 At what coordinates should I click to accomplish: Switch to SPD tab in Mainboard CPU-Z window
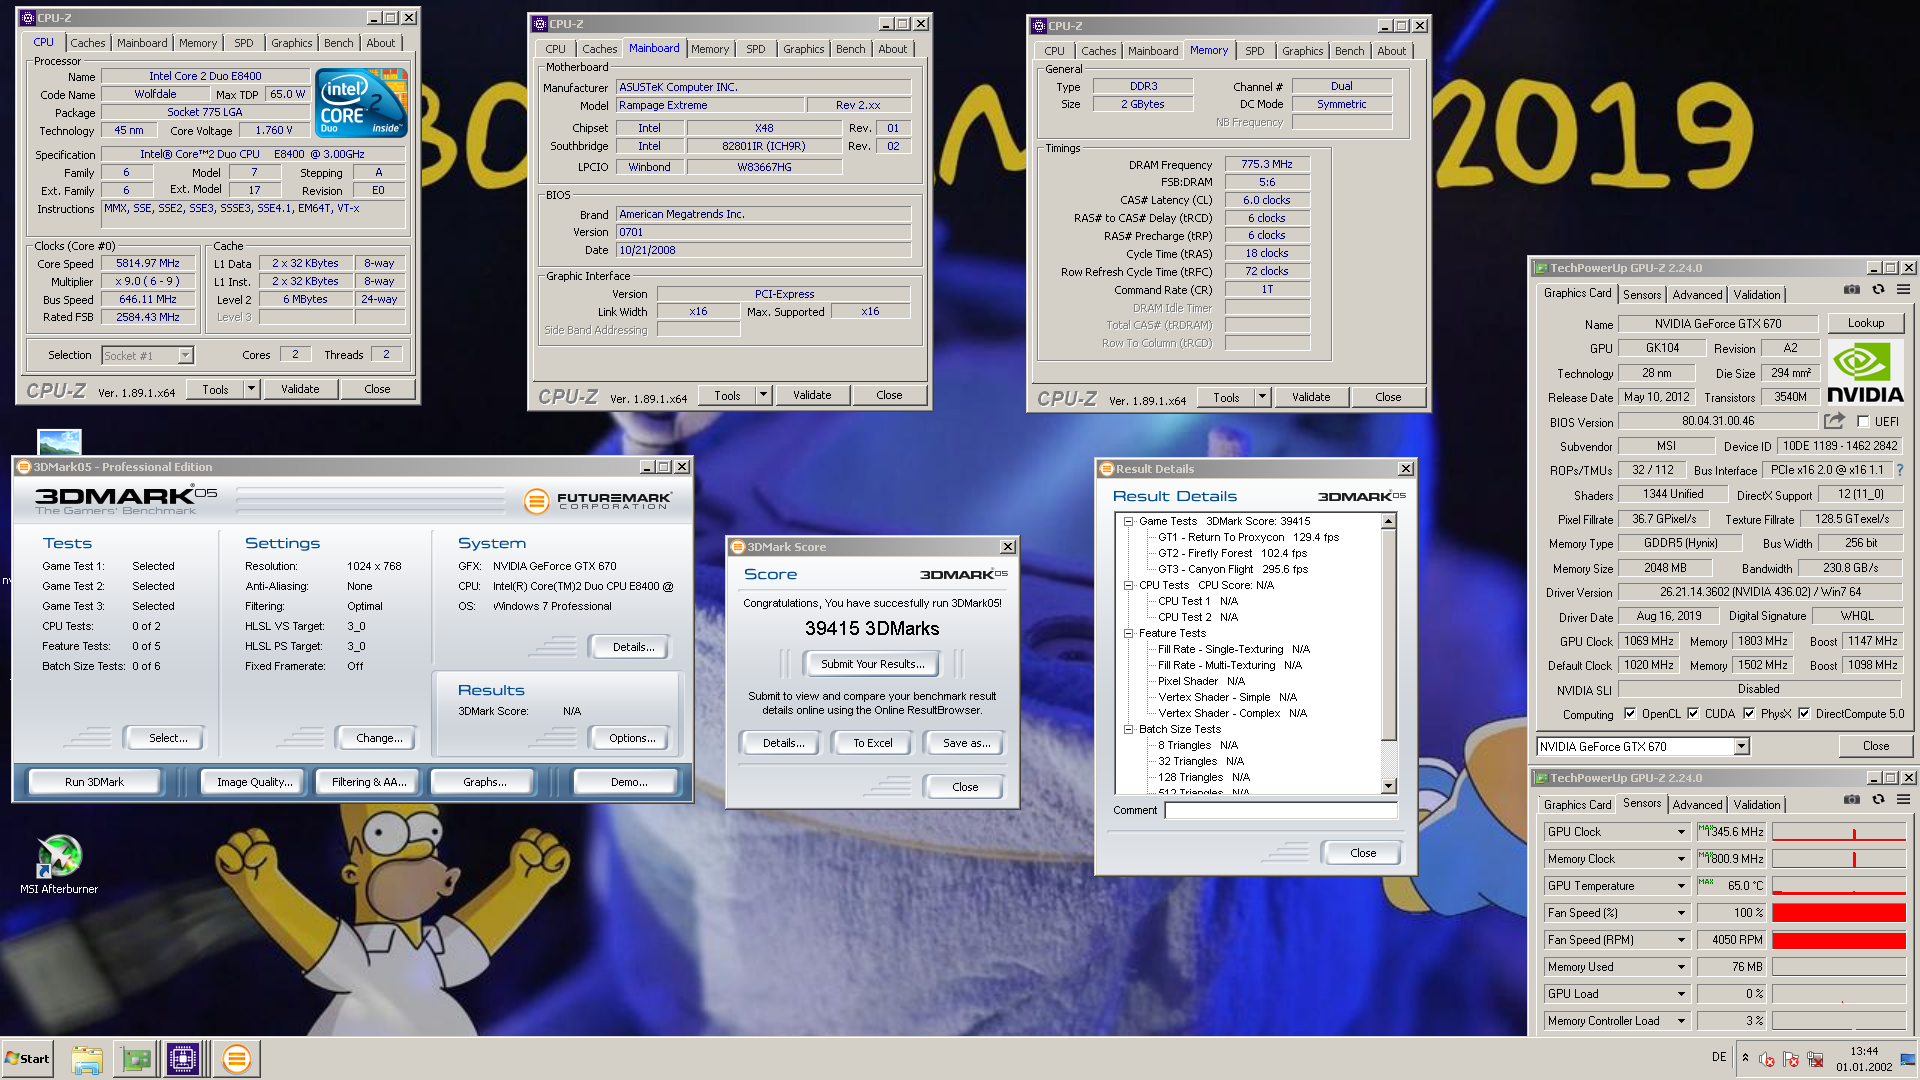coord(756,49)
